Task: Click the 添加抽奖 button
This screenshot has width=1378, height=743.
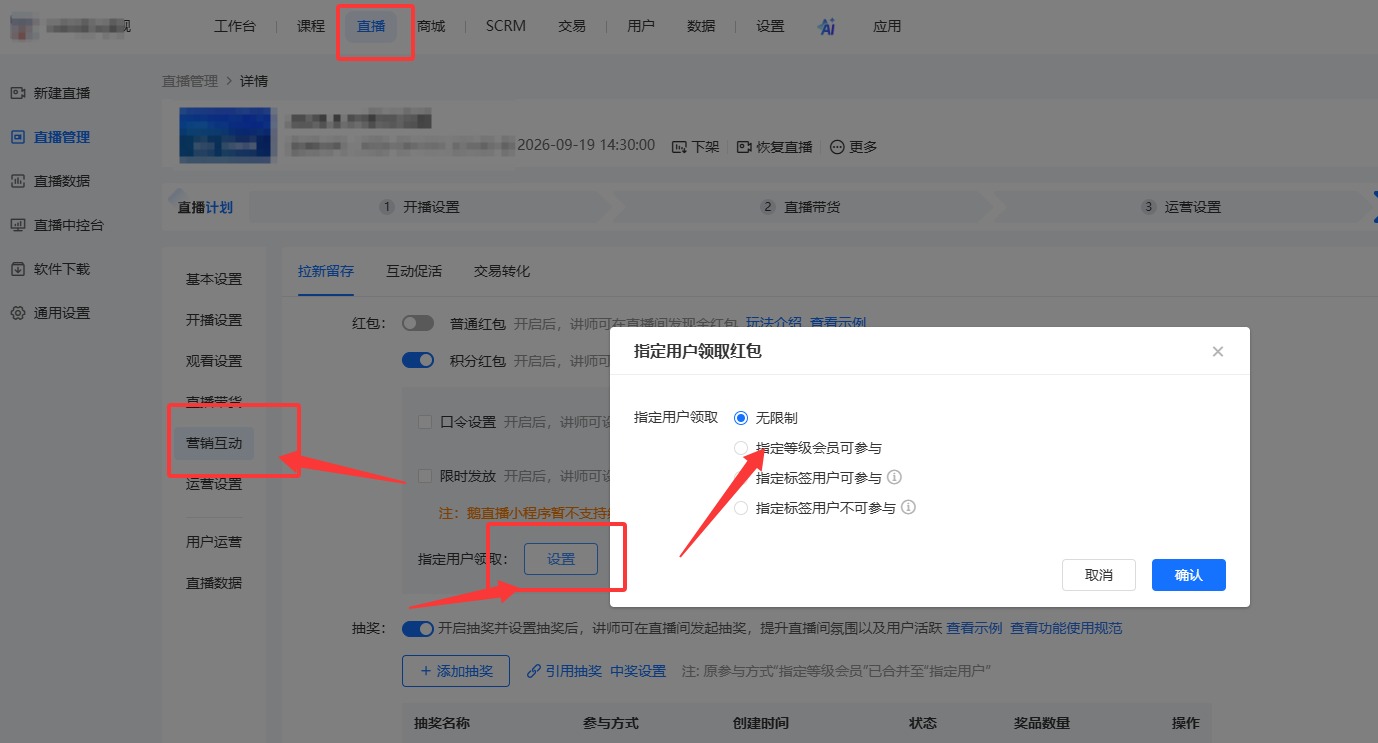Action: click(456, 671)
